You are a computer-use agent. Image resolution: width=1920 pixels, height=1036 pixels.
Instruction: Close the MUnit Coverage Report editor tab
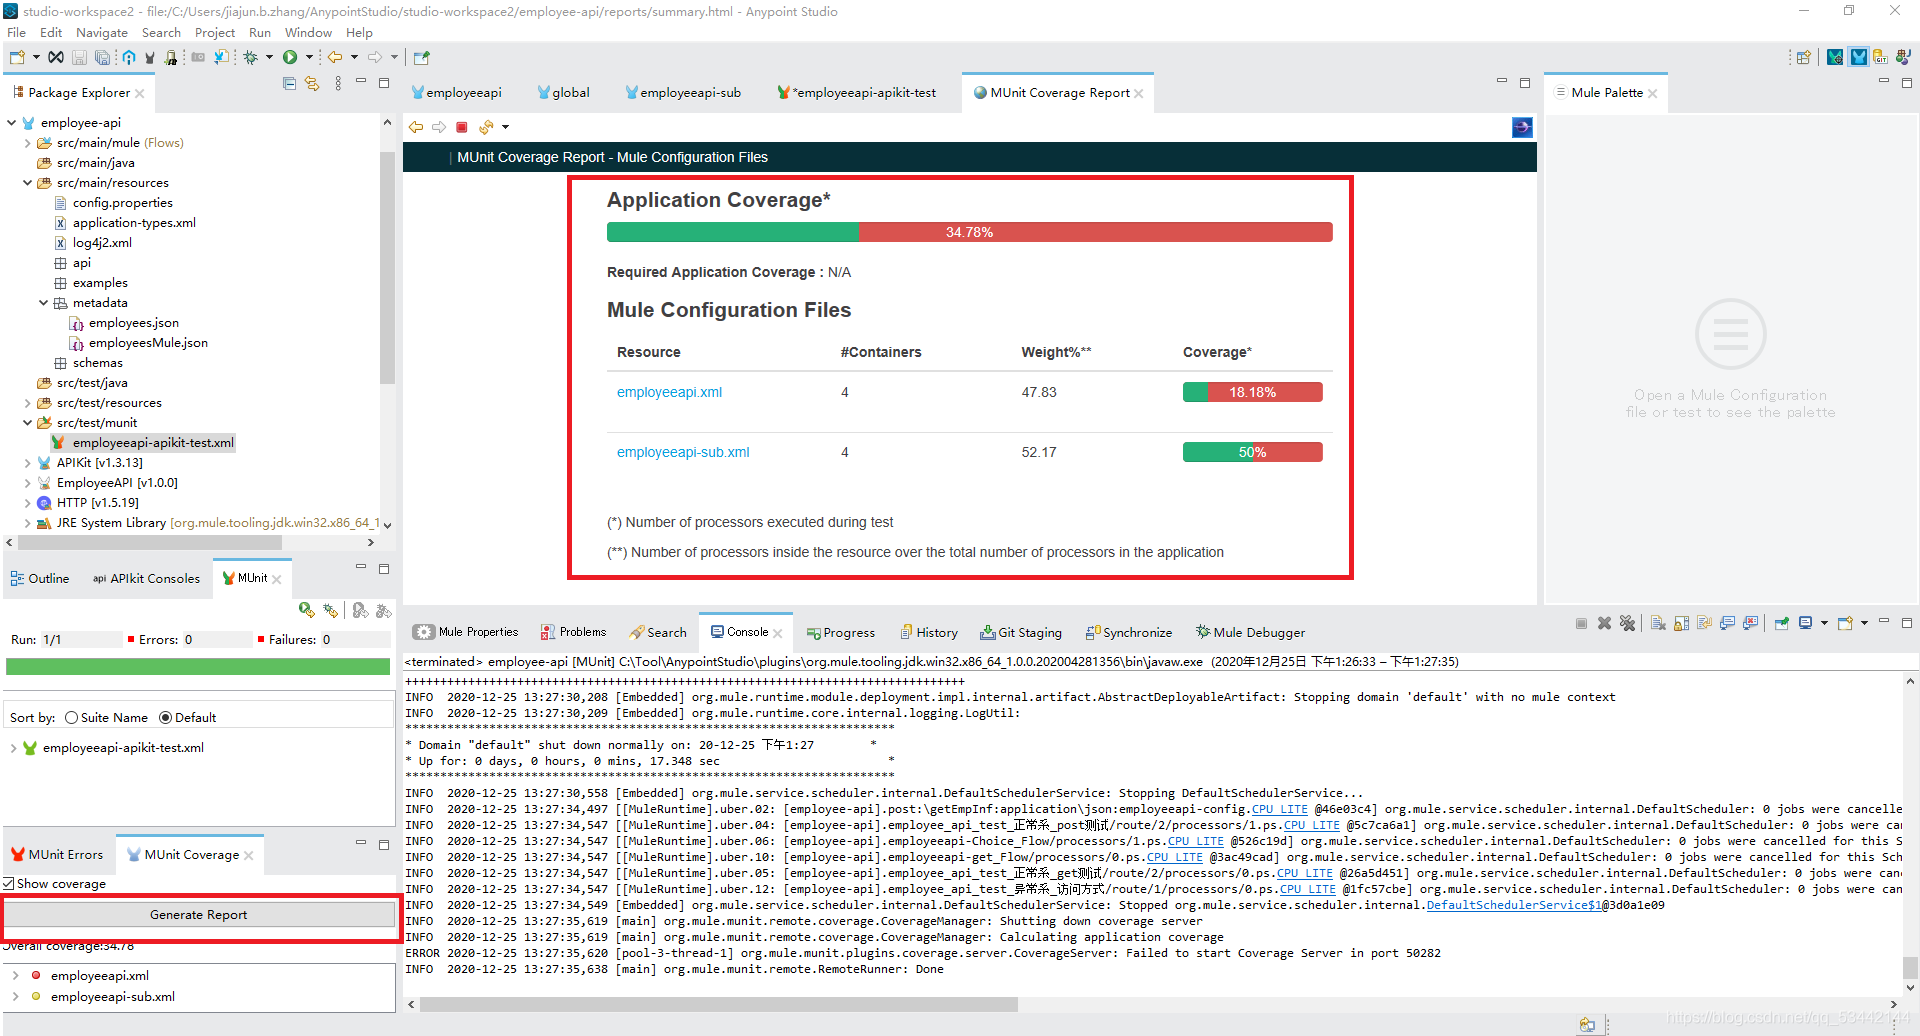(1138, 93)
